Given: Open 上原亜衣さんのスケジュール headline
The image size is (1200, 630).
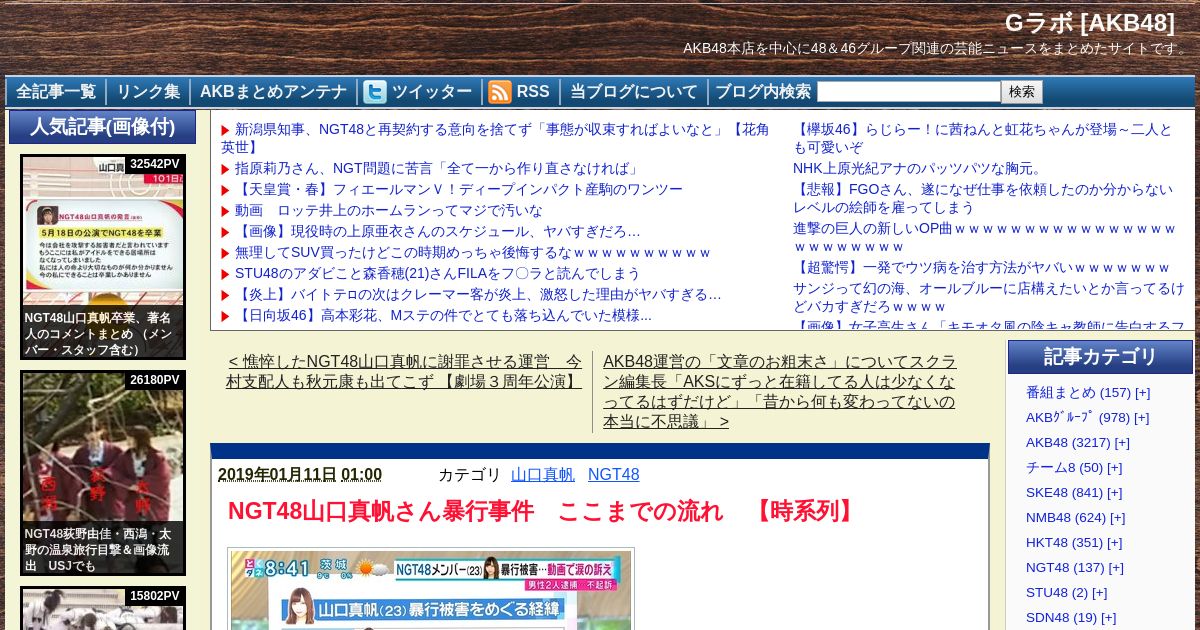Looking at the screenshot, I should point(437,232).
